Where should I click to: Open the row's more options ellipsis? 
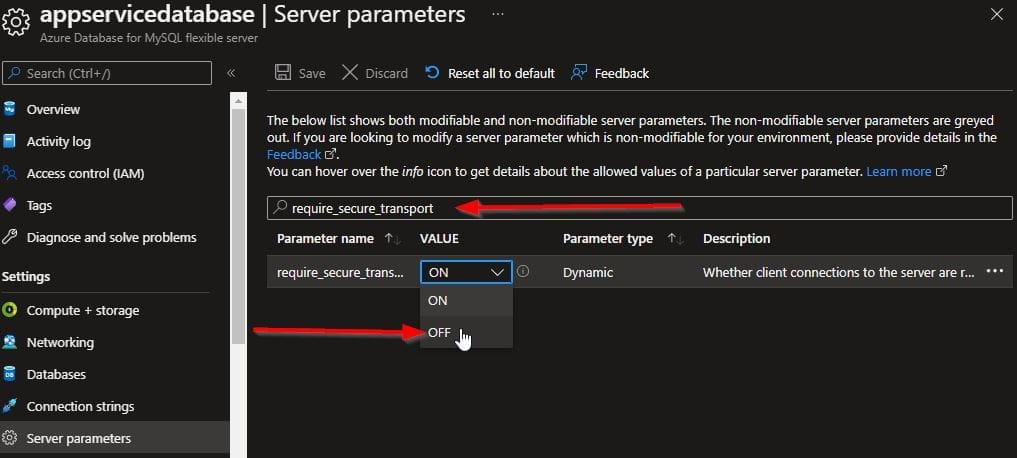point(994,271)
